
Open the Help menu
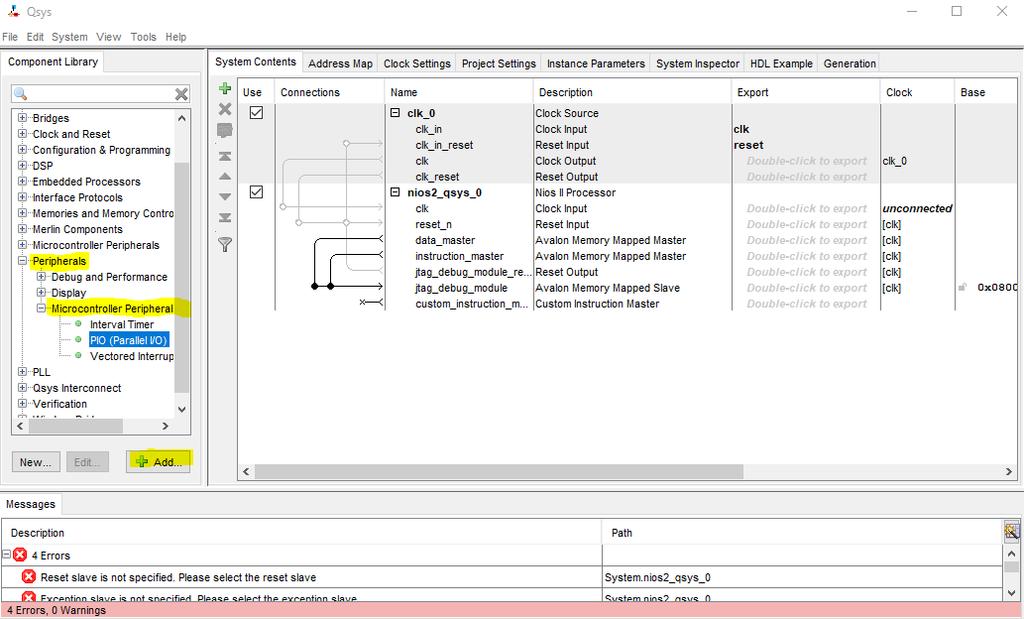tap(176, 37)
